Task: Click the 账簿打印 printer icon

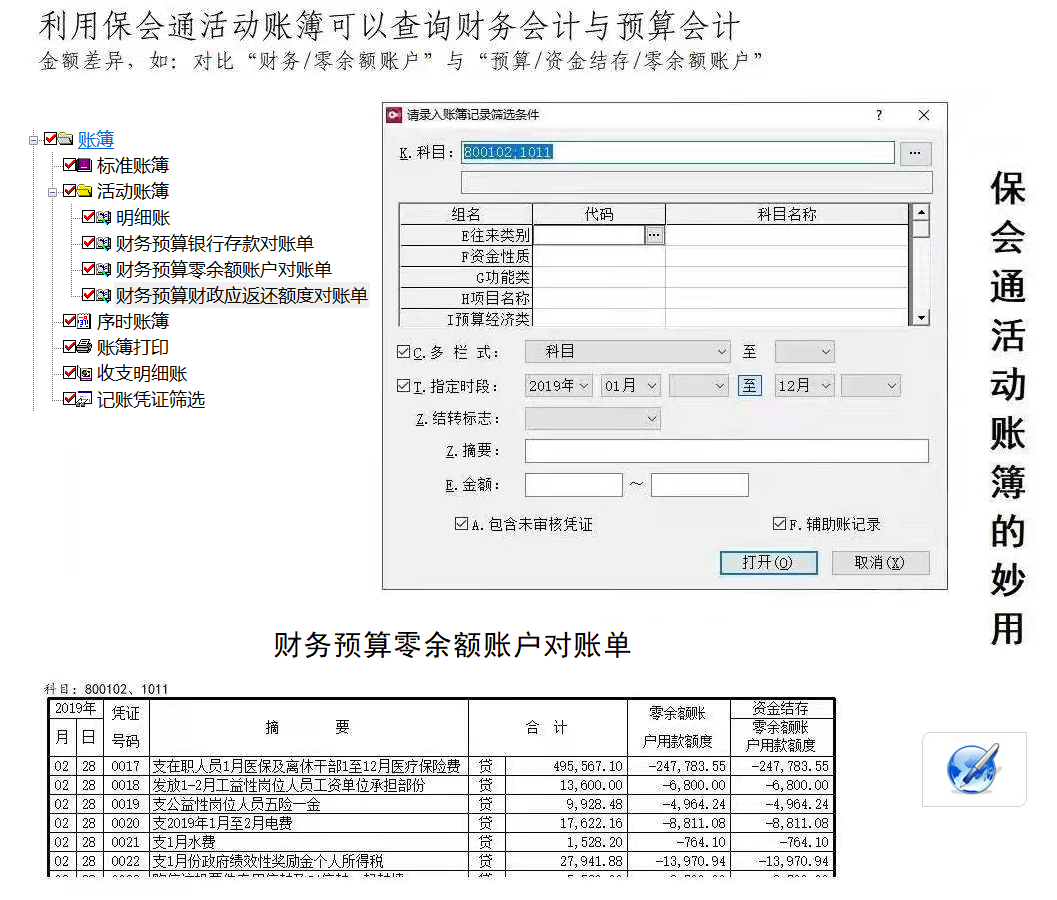Action: 84,347
